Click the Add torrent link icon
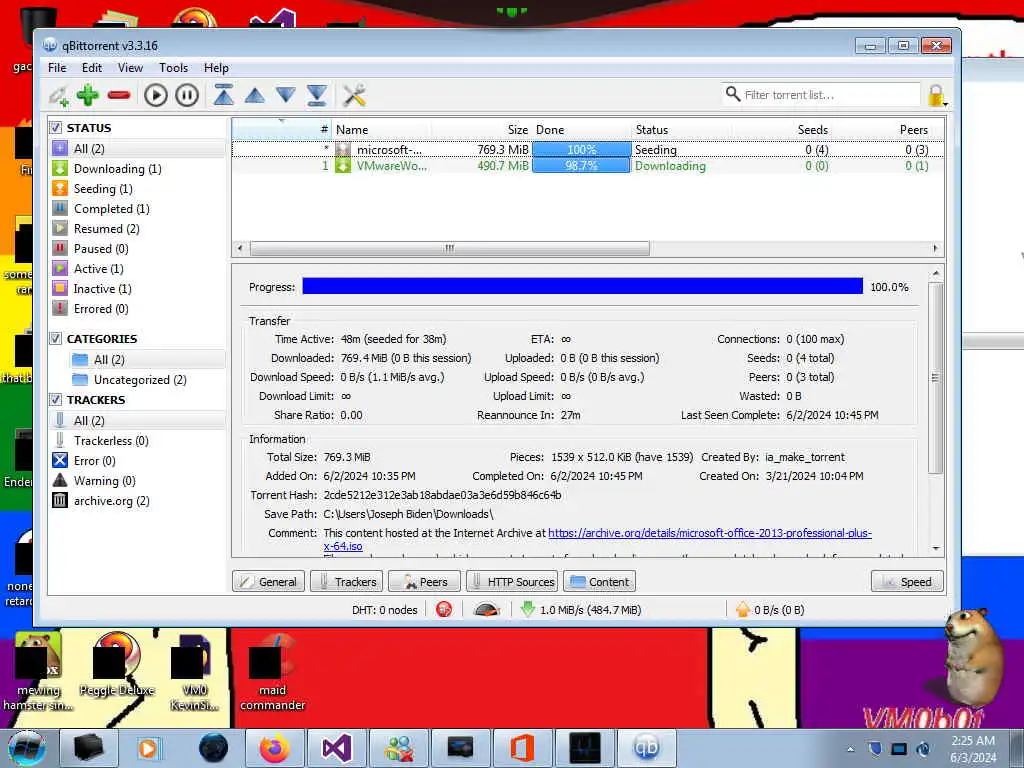This screenshot has width=1024, height=768. tap(58, 95)
